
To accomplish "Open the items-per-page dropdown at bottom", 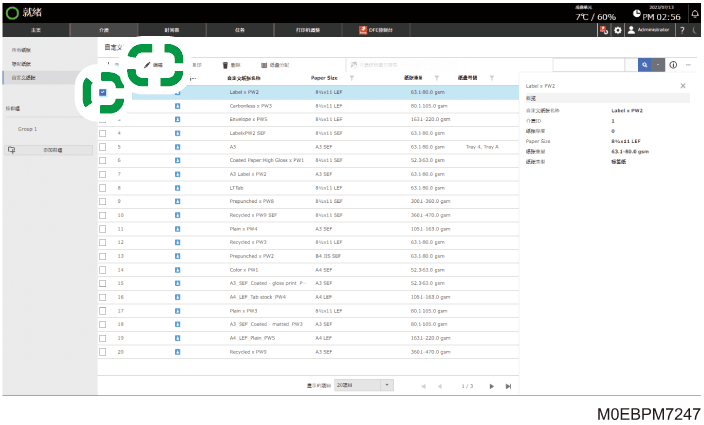I will (364, 386).
